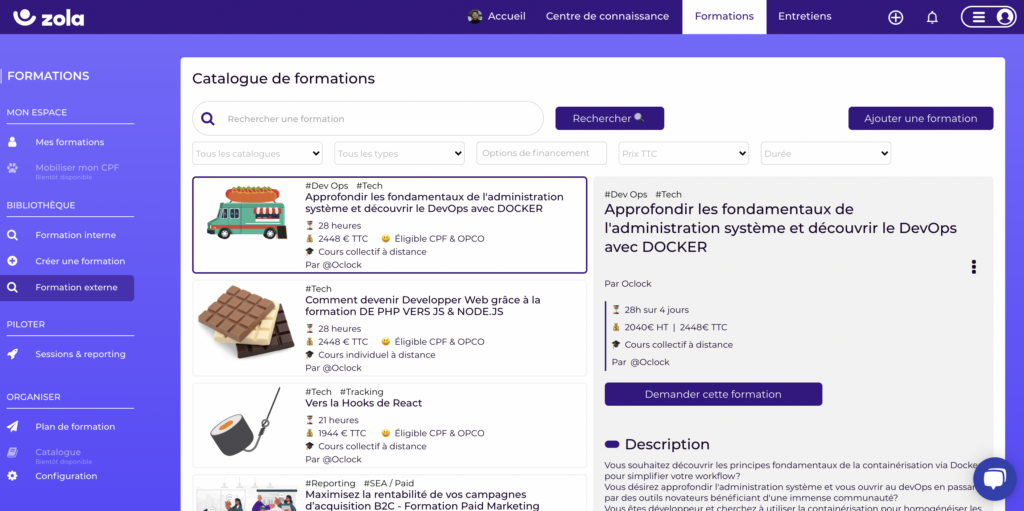Click 1944 € TTC price

[343, 433]
